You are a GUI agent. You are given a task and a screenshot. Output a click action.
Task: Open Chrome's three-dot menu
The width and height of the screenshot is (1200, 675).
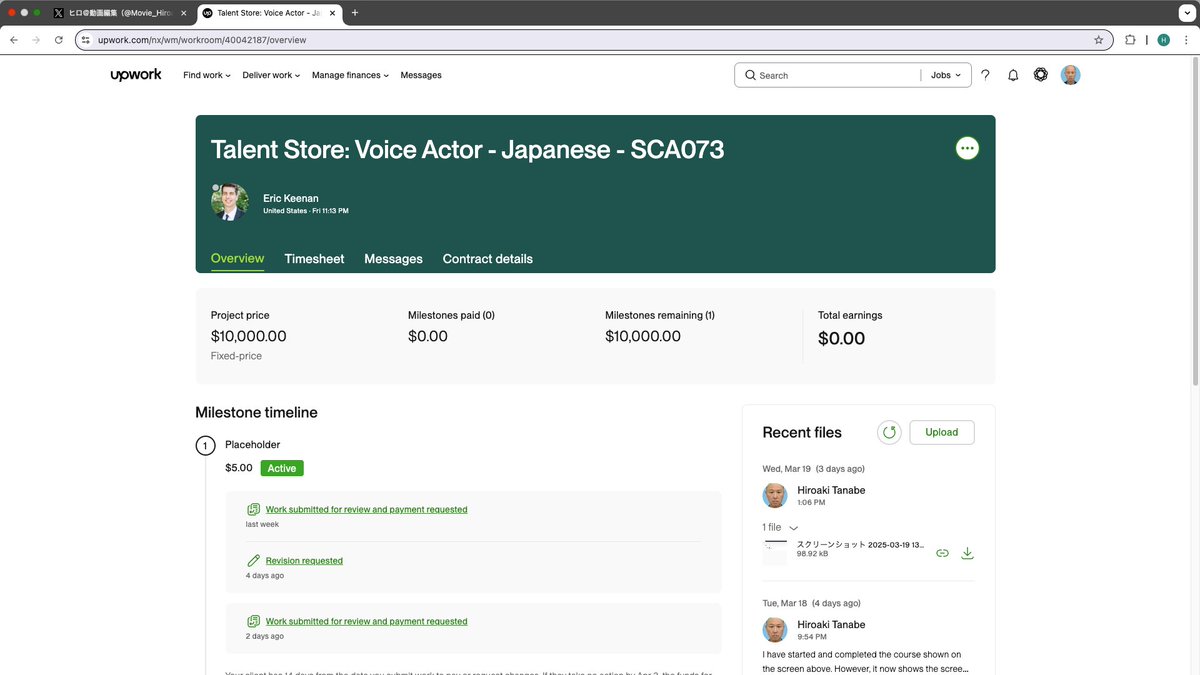click(x=1186, y=40)
